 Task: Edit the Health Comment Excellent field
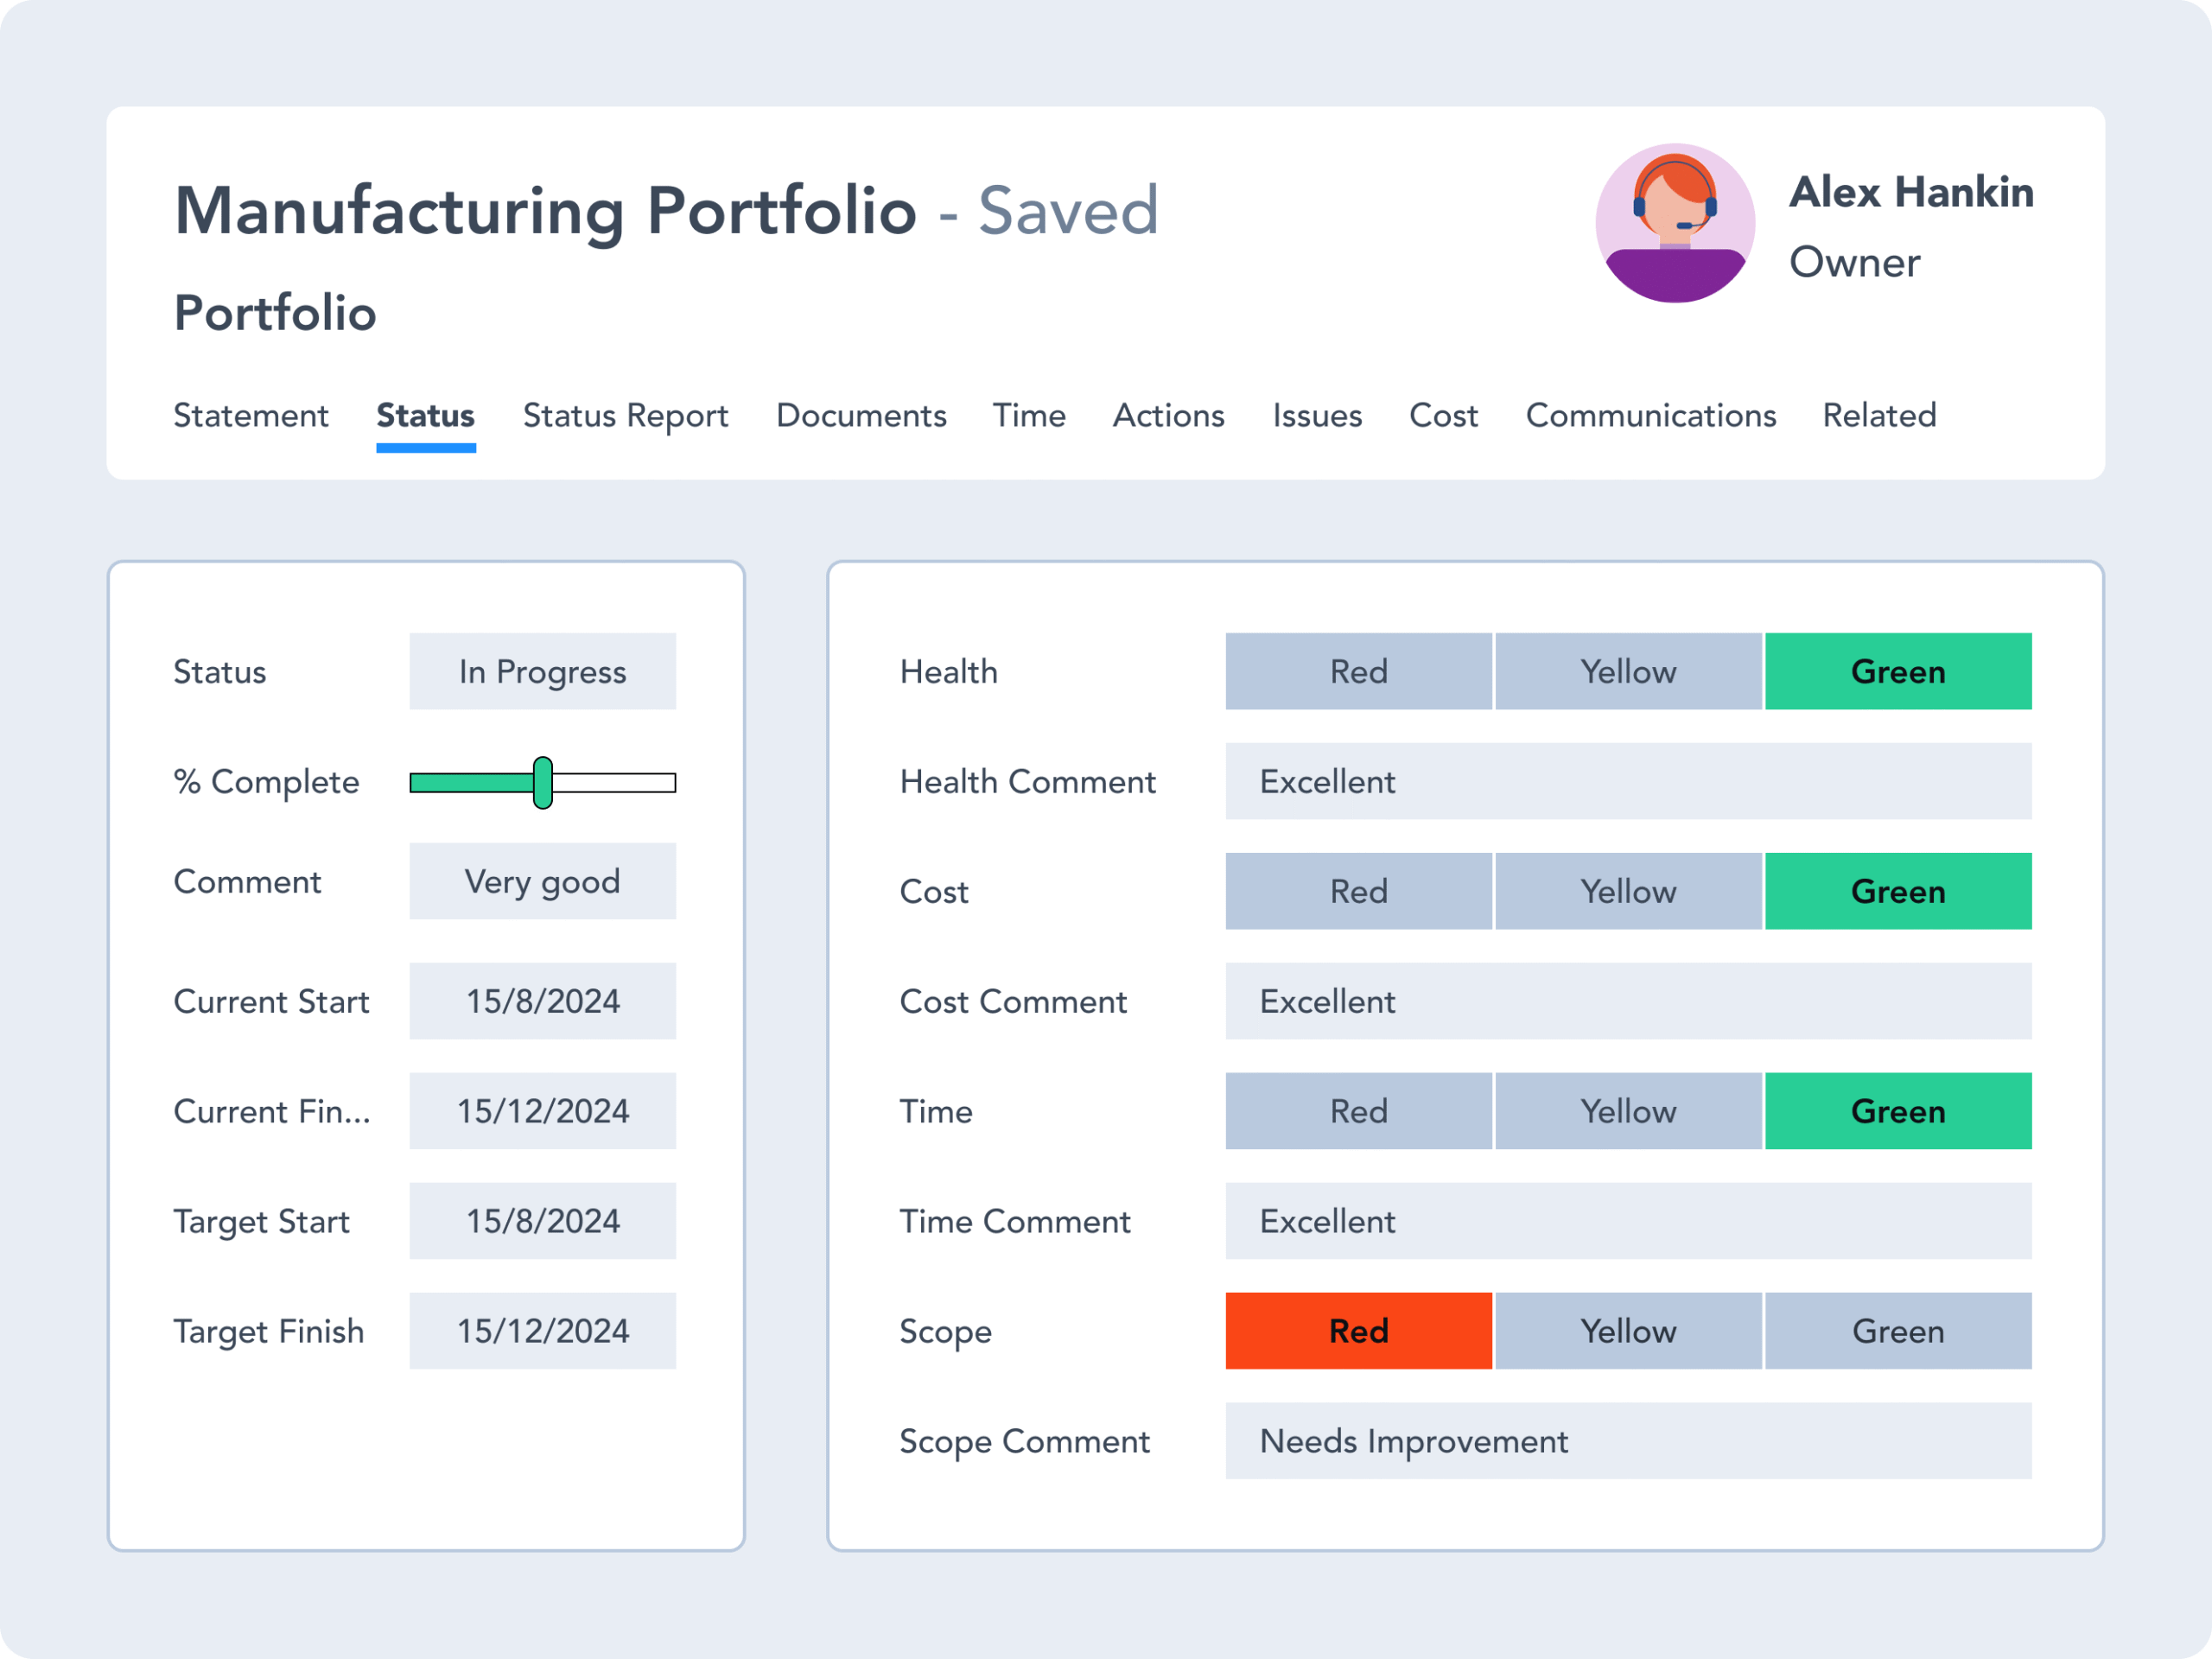pyautogui.click(x=1628, y=781)
